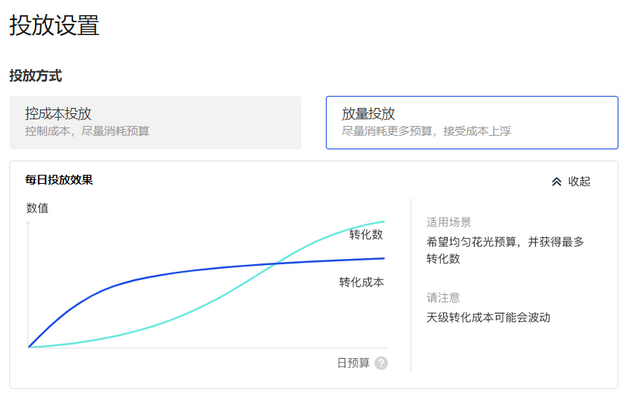Screen dimensions: 628x393
Task: Click the 投放方式 section heading
Action: tap(36, 76)
